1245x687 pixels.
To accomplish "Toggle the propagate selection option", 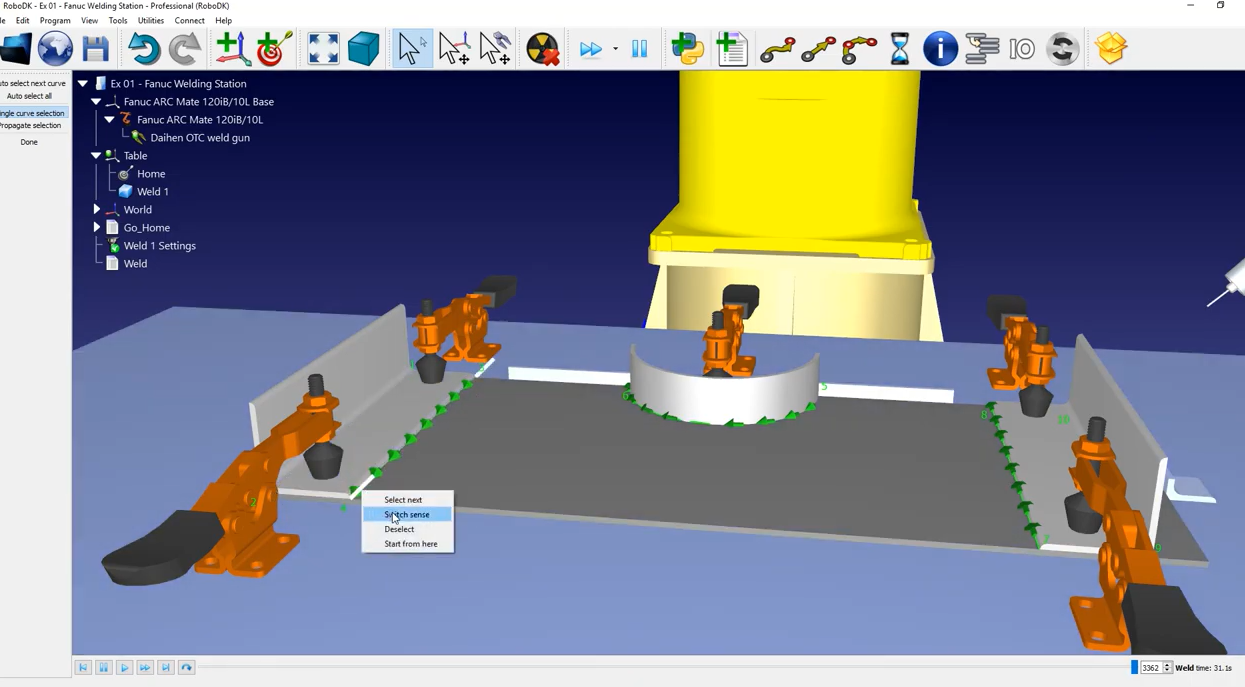I will pos(31,126).
